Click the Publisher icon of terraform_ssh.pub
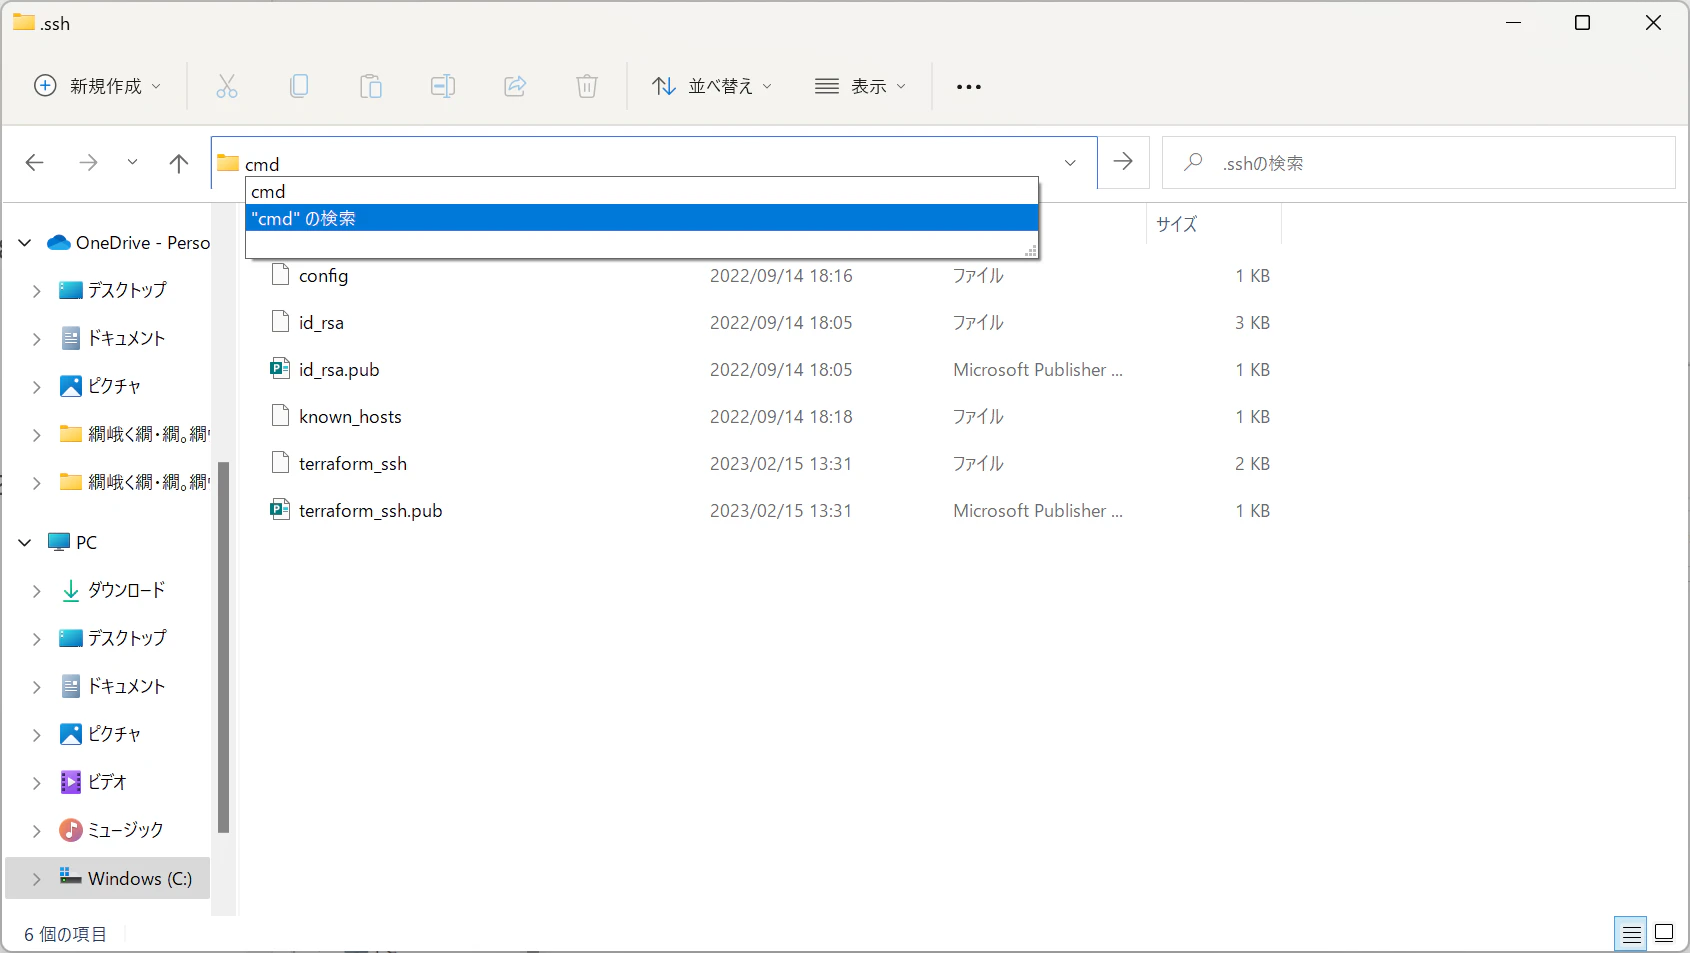Image resolution: width=1690 pixels, height=953 pixels. coord(280,510)
